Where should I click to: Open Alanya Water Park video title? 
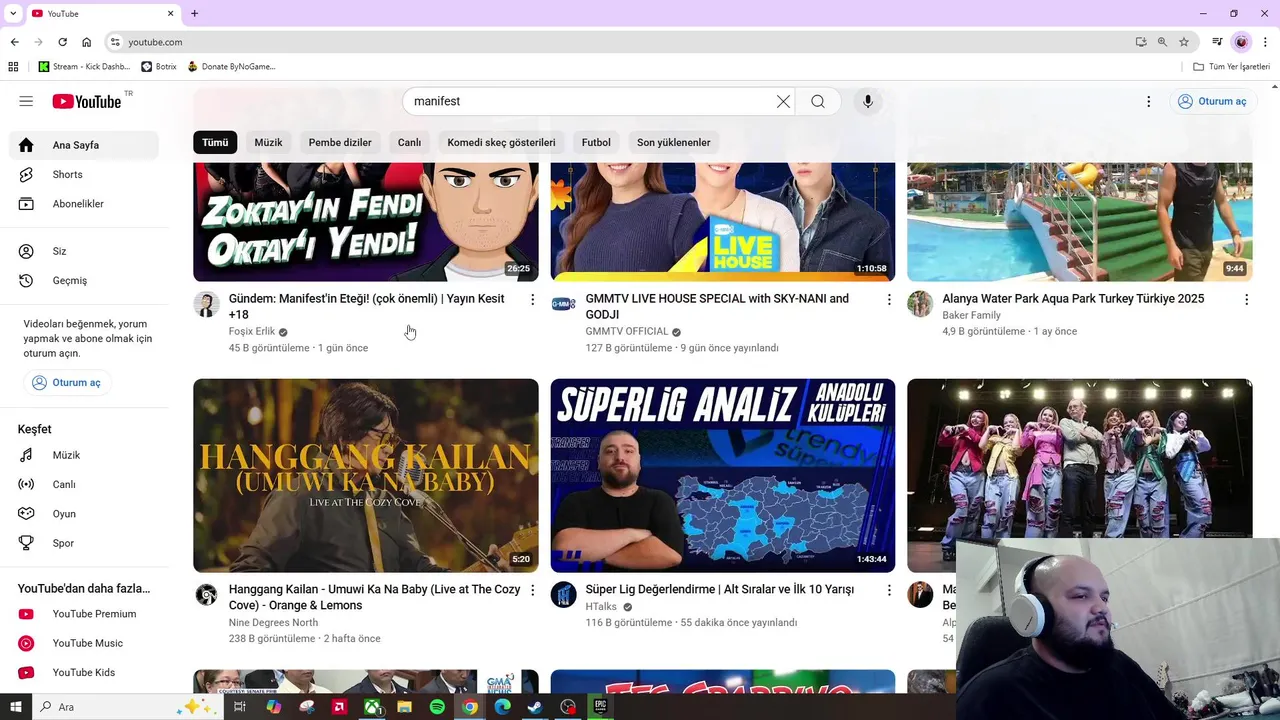pyautogui.click(x=1073, y=298)
